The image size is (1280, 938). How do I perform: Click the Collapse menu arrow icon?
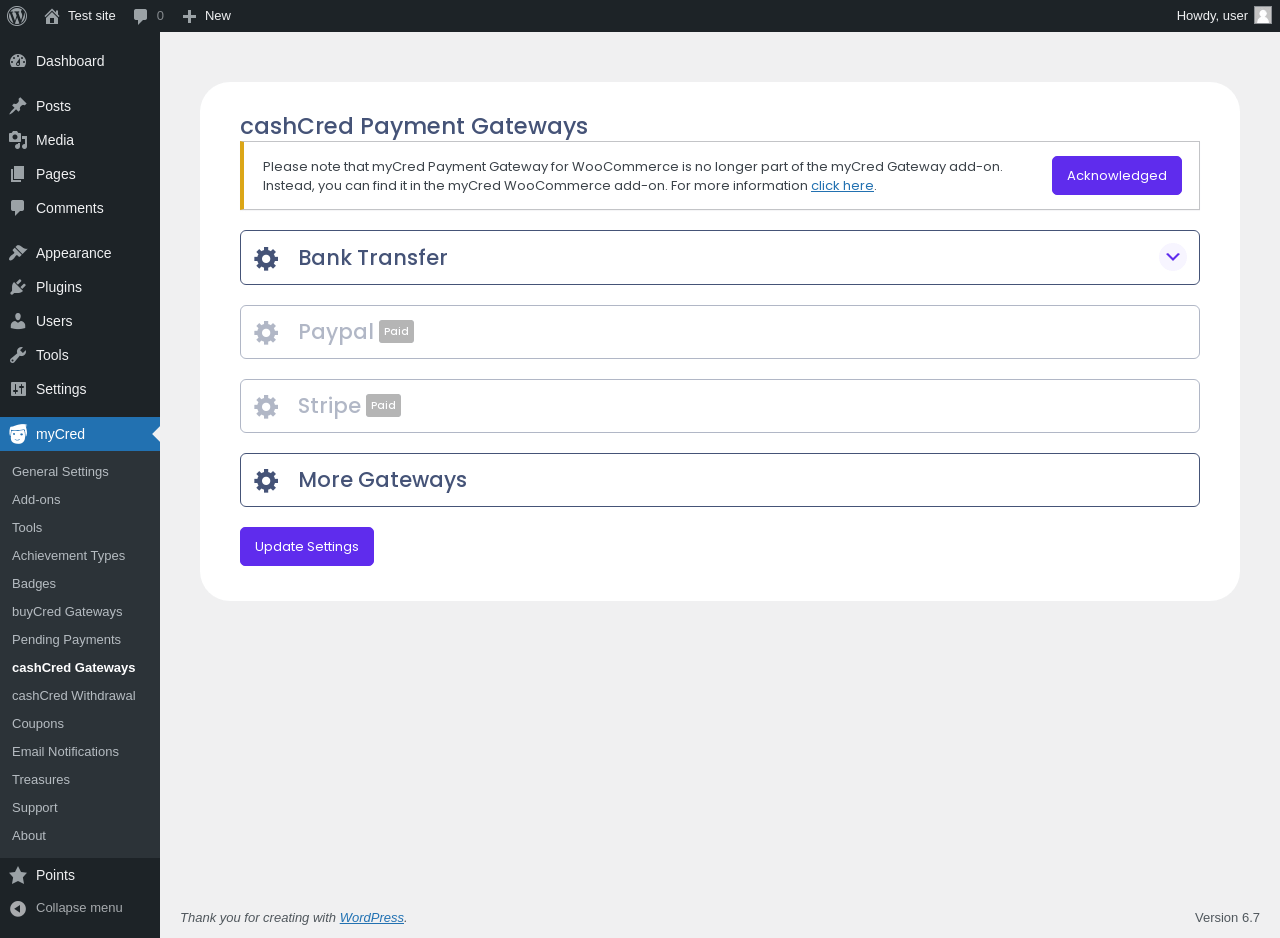pyautogui.click(x=18, y=908)
